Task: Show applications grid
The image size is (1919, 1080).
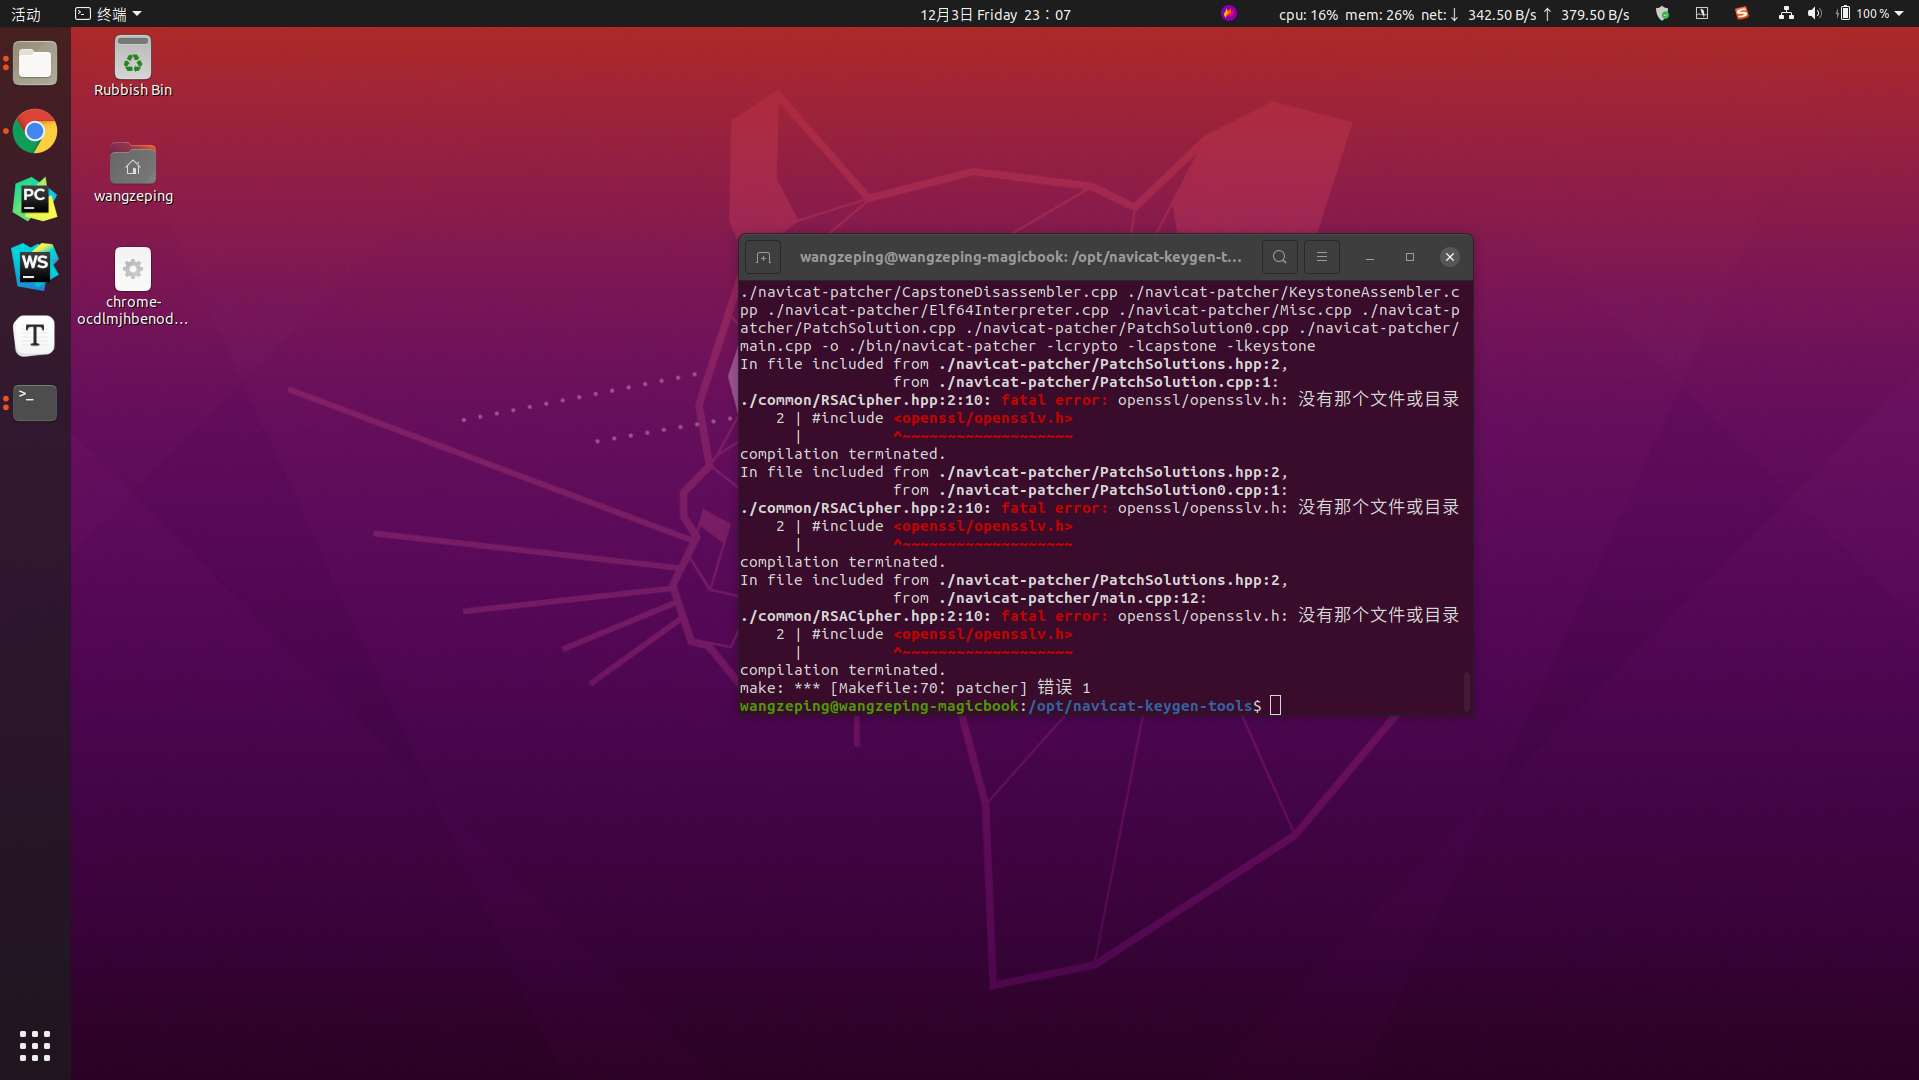Action: pyautogui.click(x=35, y=1046)
